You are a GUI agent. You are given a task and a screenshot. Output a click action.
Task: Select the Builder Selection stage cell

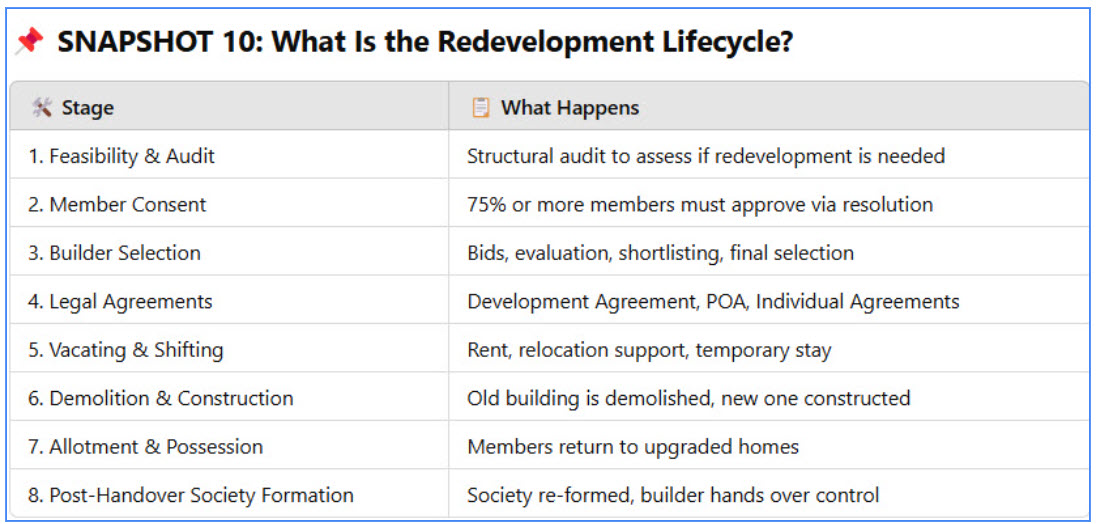229,252
